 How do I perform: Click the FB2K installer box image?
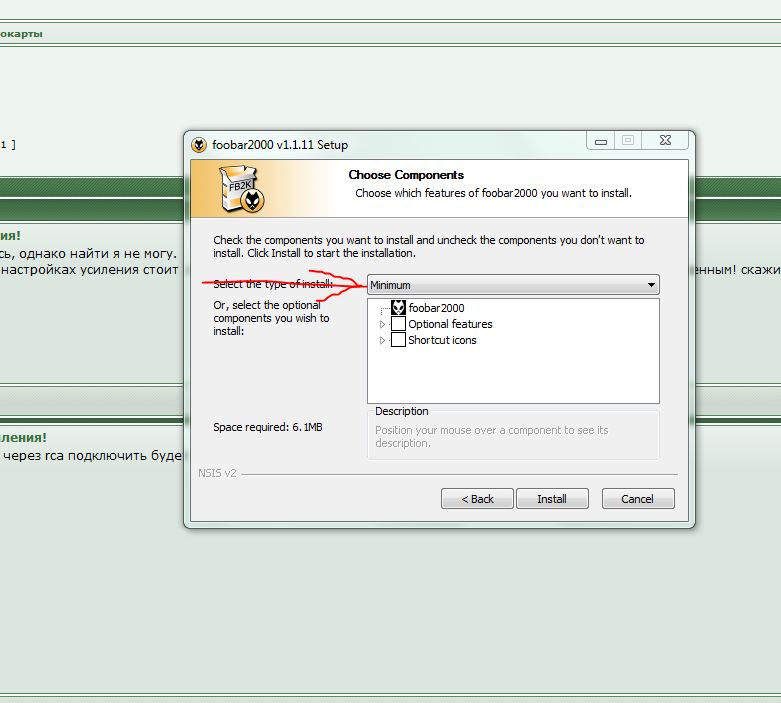242,189
